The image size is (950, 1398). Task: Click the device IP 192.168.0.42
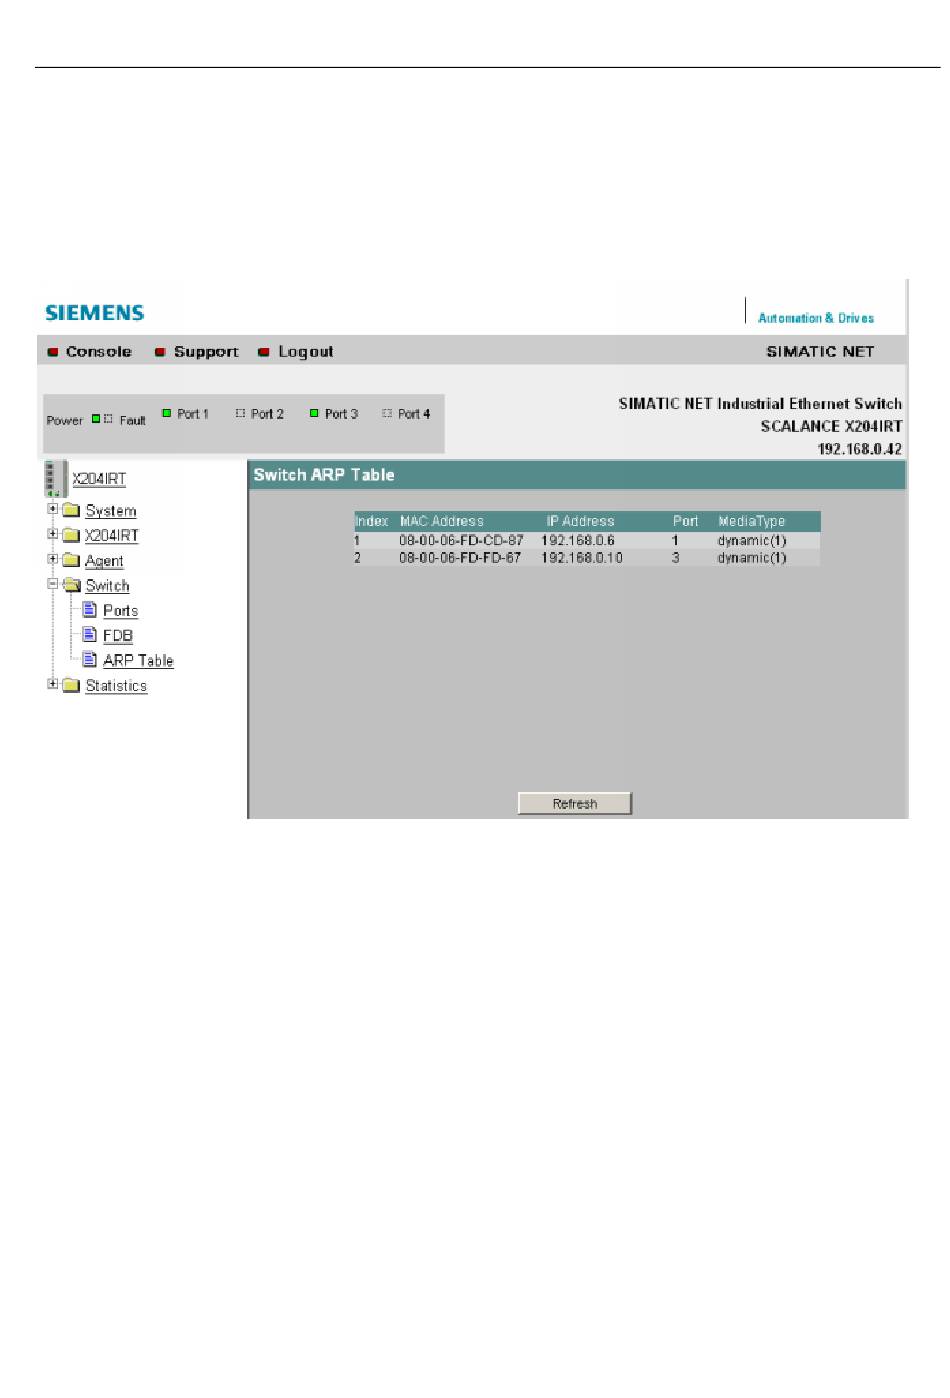coord(860,449)
